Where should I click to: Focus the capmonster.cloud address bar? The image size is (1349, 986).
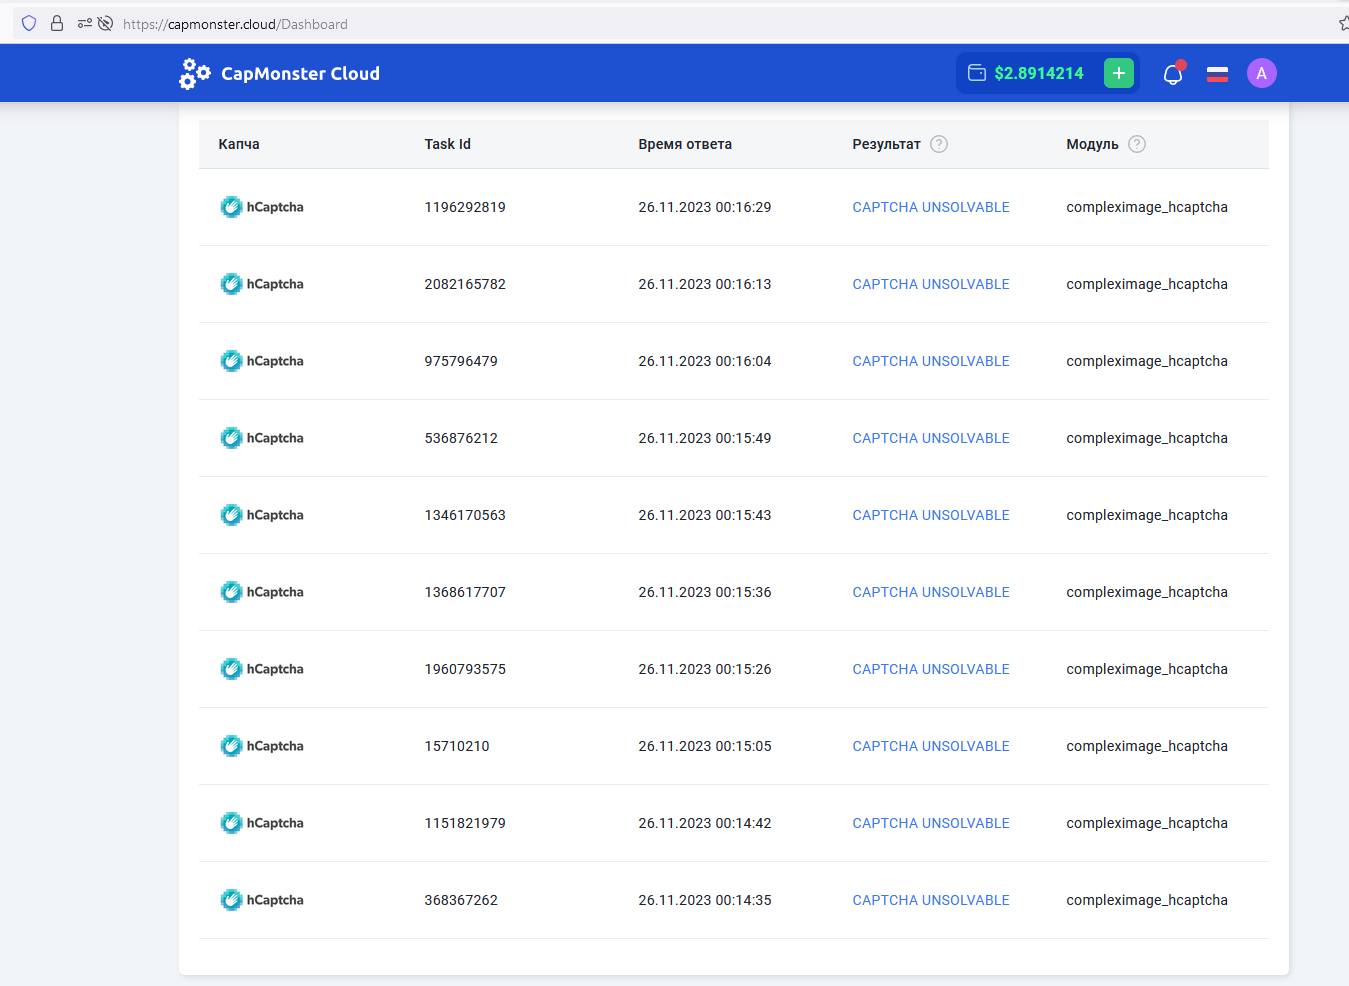[700, 24]
